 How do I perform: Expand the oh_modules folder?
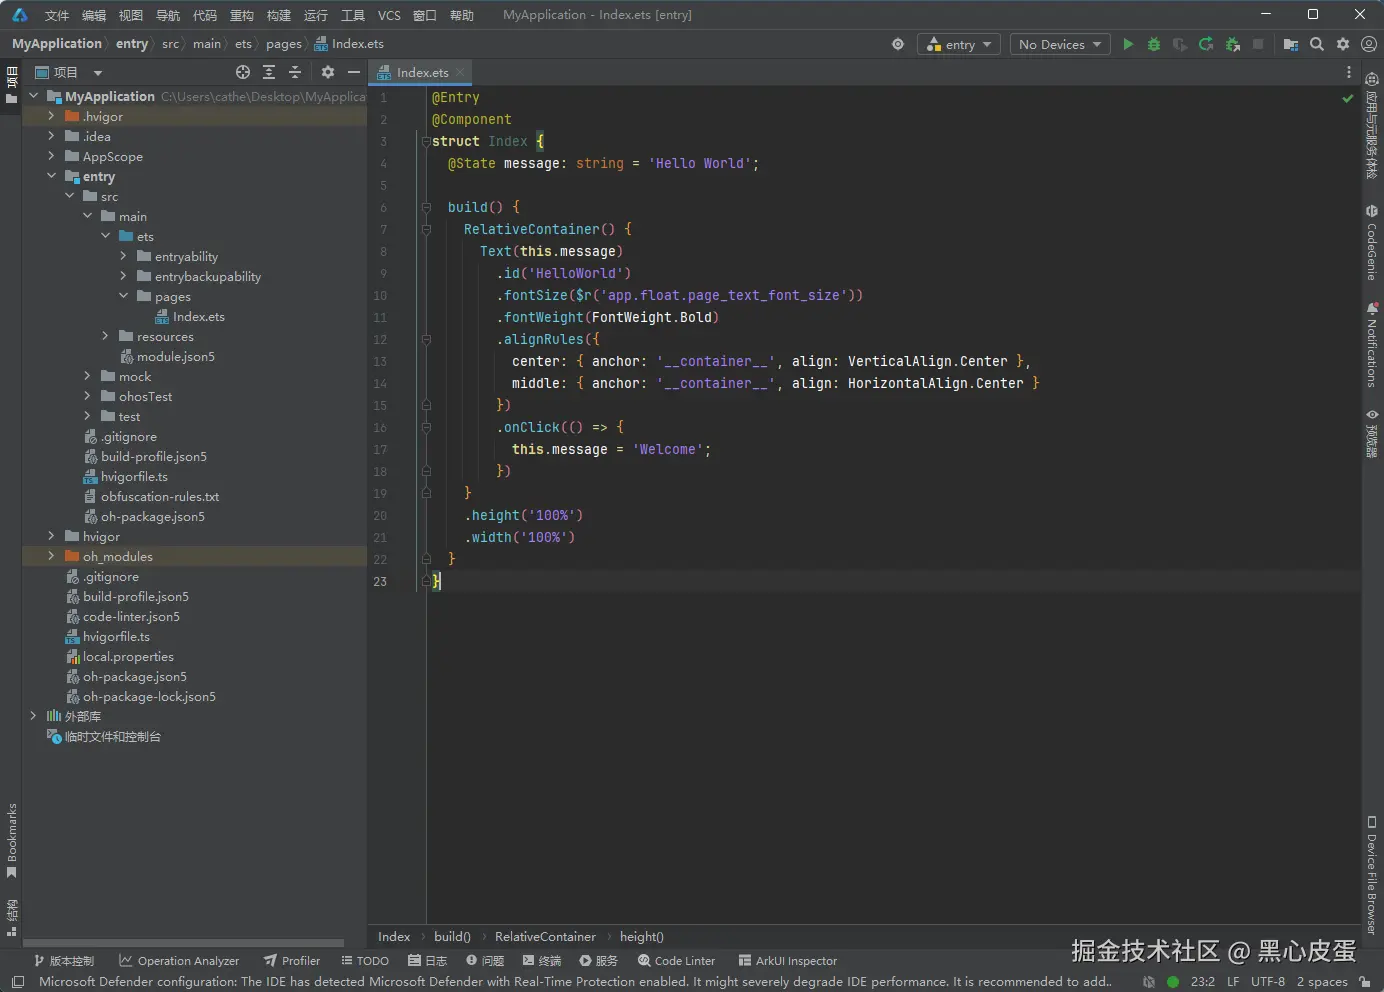click(51, 557)
